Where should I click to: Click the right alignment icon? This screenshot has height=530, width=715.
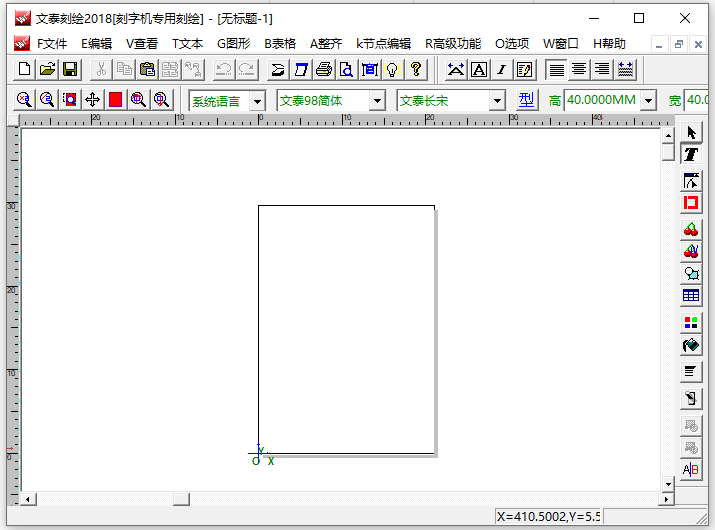click(602, 70)
